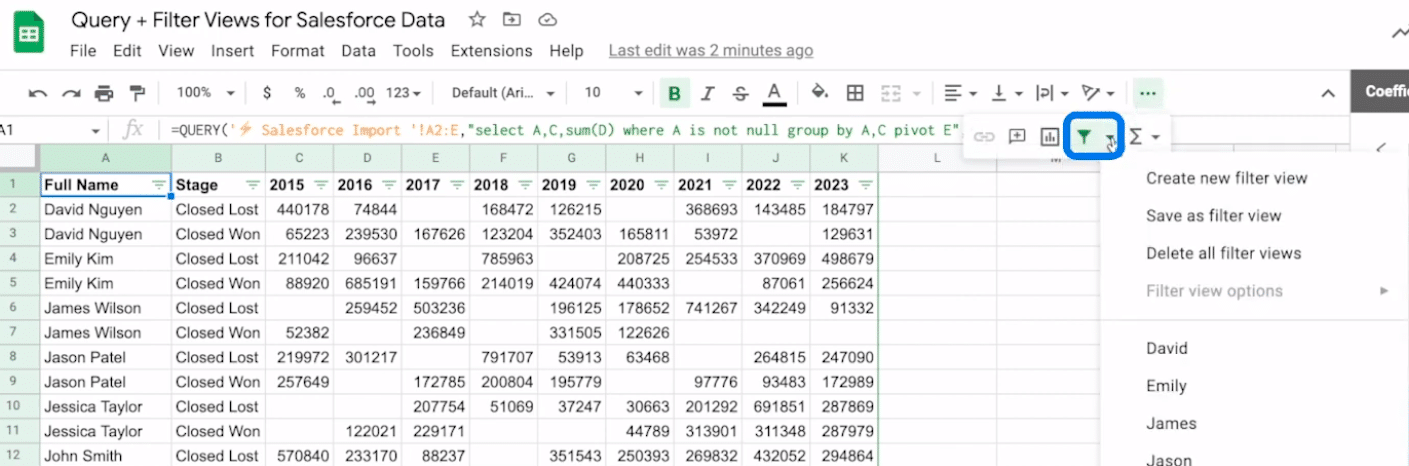This screenshot has height=466, width=1409.
Task: Apply currency format with dollar icon
Action: [267, 93]
